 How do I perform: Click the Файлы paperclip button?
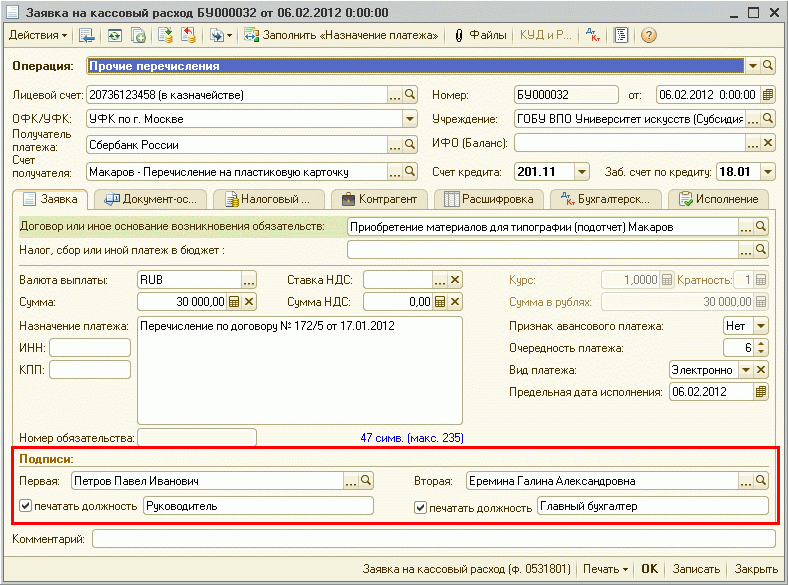[480, 35]
